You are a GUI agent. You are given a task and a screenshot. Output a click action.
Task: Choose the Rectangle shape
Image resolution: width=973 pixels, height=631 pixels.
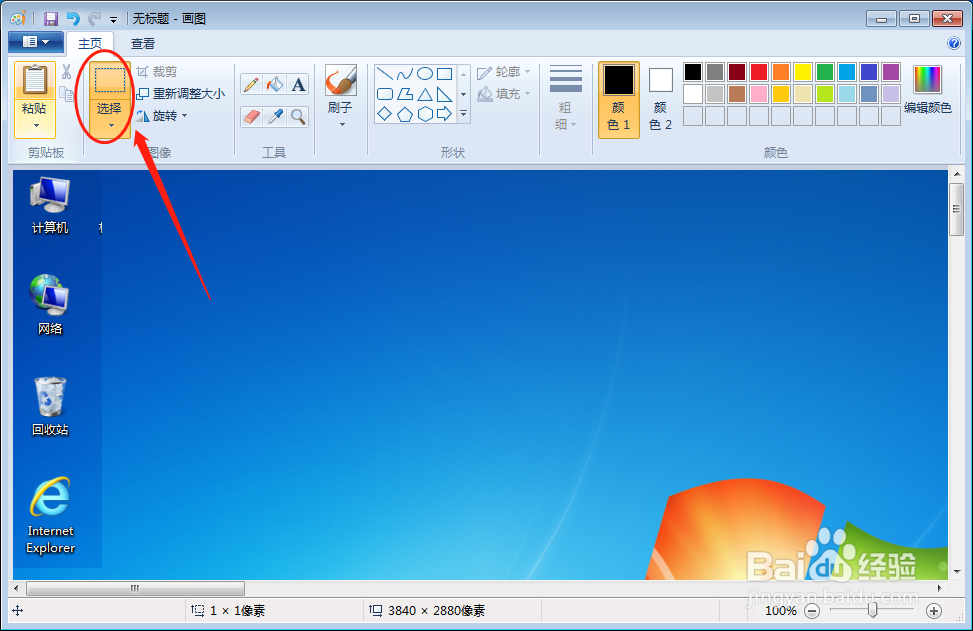444,74
